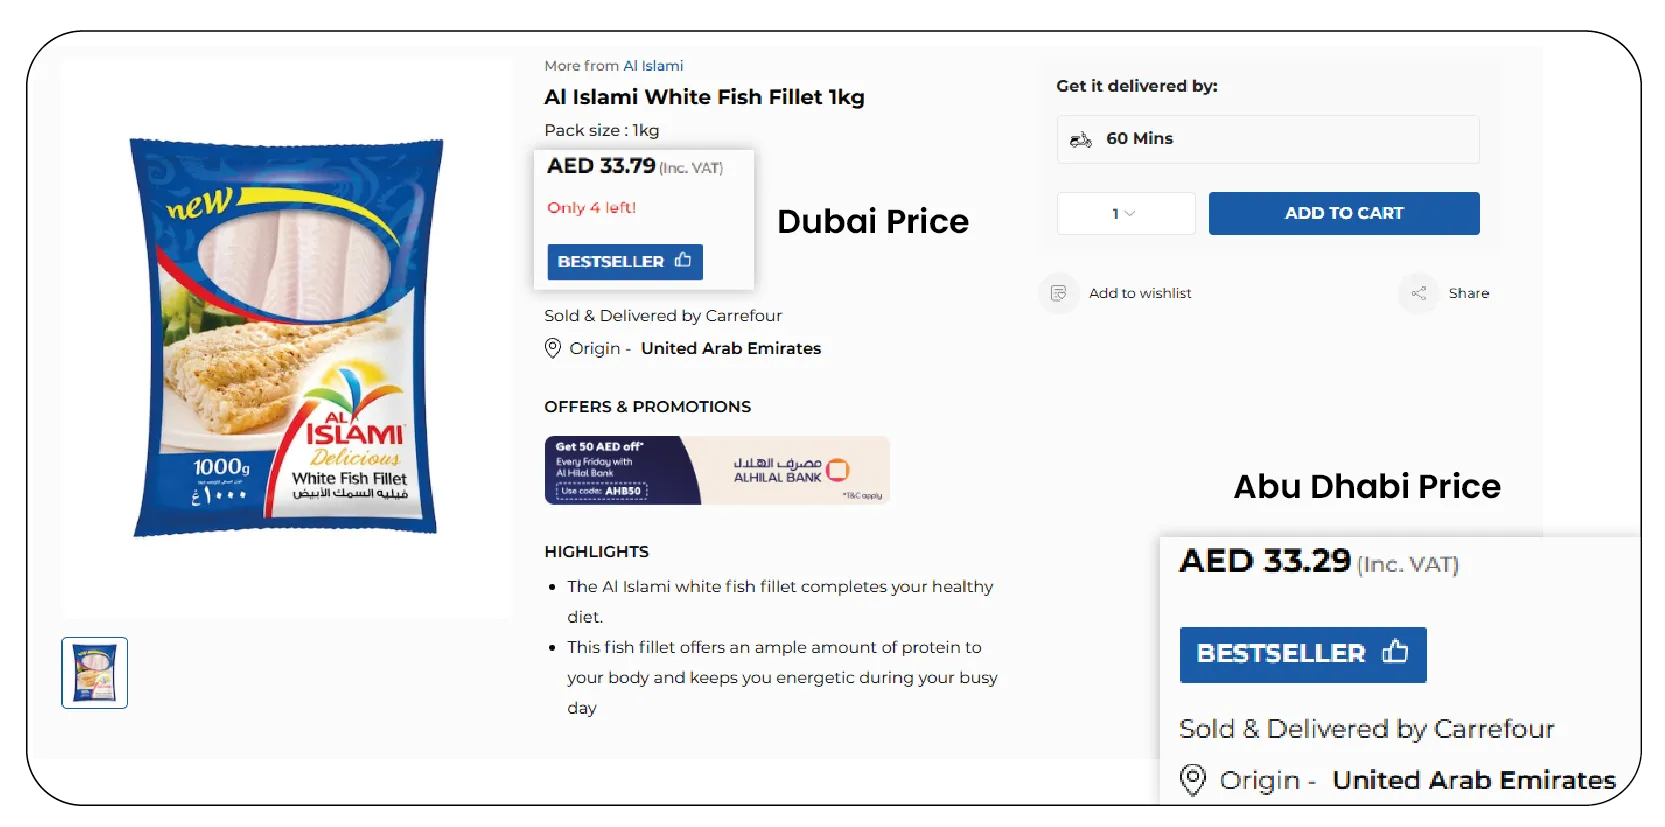Click the Share label
Image resolution: width=1665 pixels, height=827 pixels.
point(1468,293)
